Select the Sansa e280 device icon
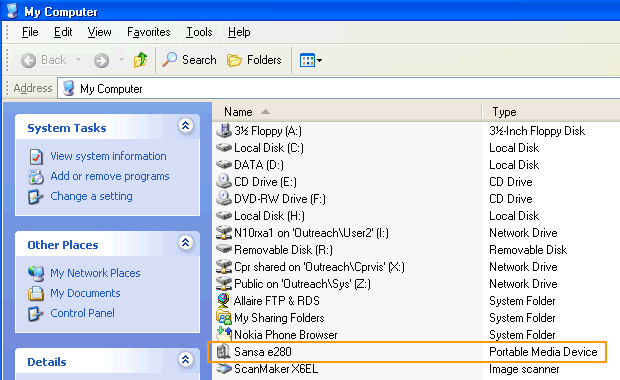 [223, 352]
